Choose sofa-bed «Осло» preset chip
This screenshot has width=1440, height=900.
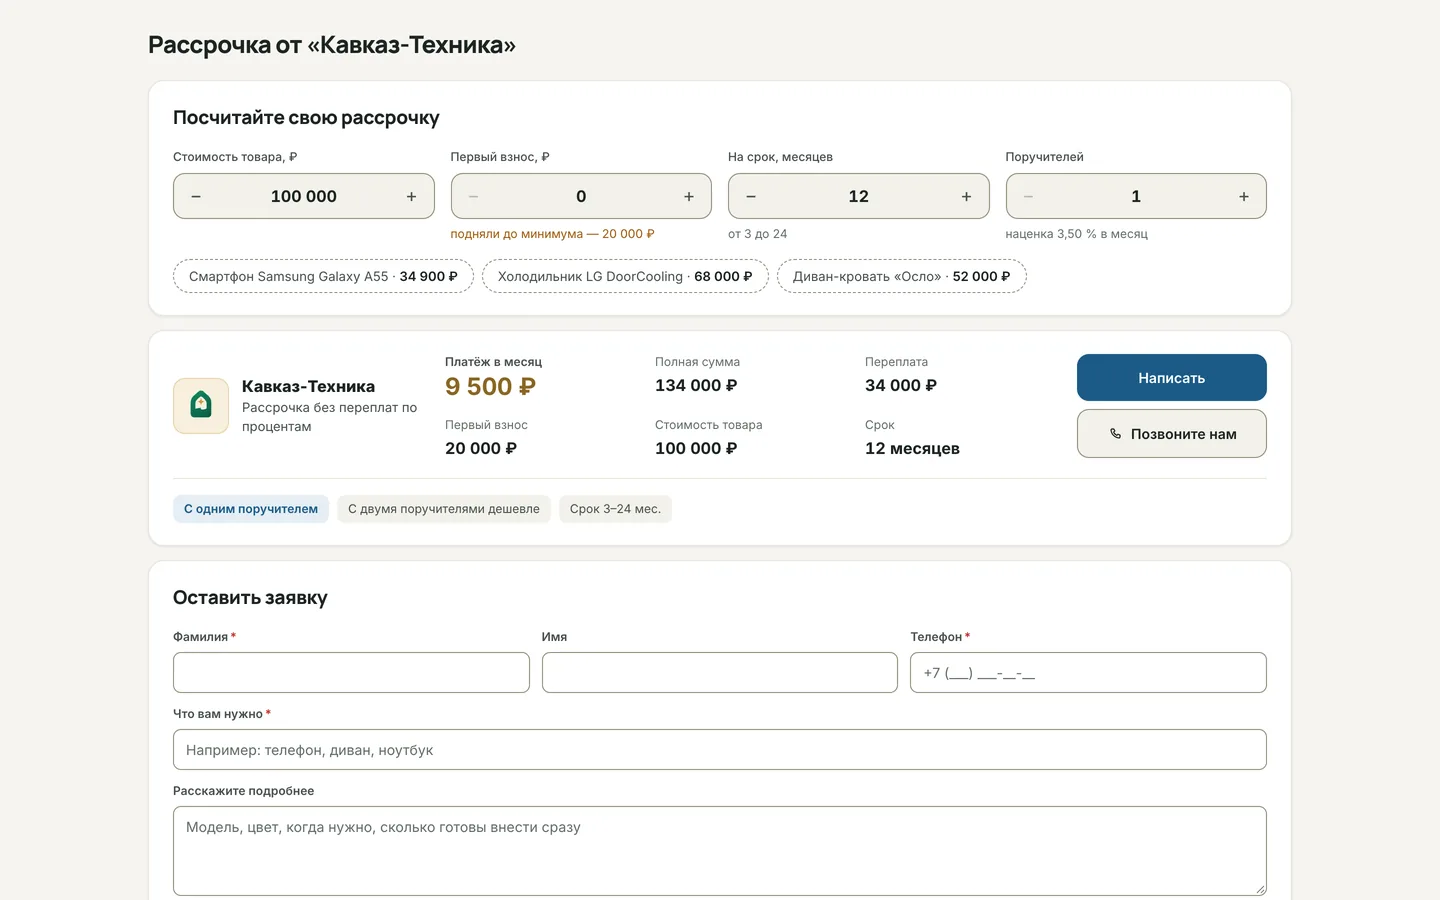click(902, 277)
